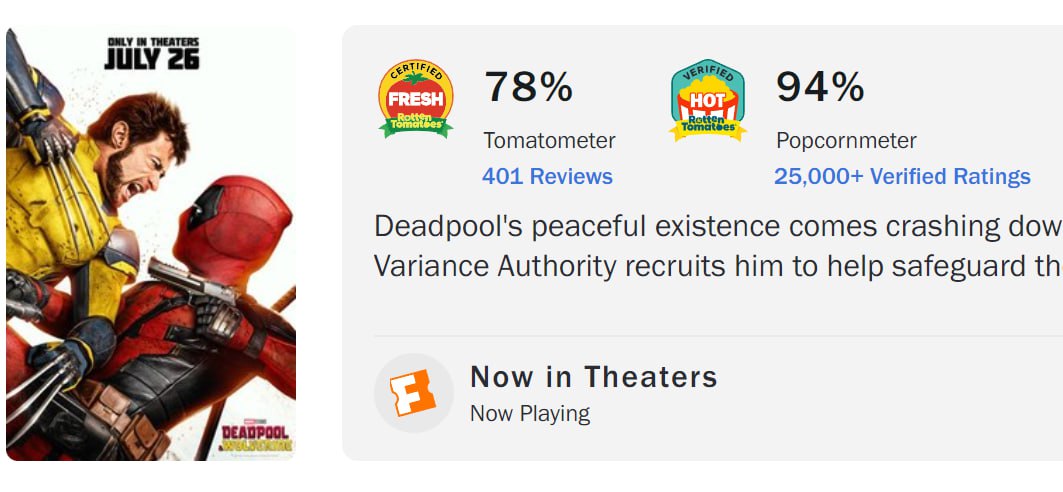The image size is (1063, 492).
Task: Click the Deadpool & Wolverine logo on the poster
Action: click(x=254, y=437)
